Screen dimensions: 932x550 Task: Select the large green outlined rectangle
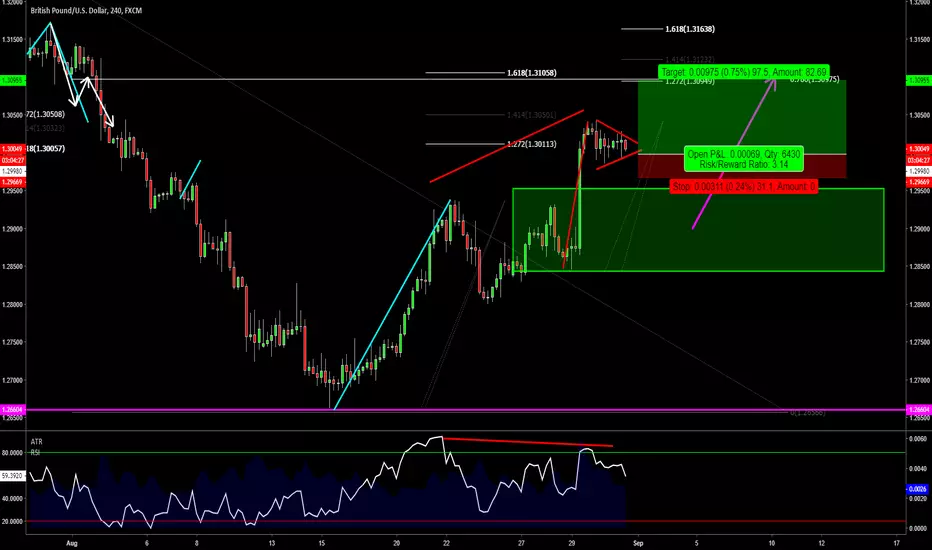698,230
